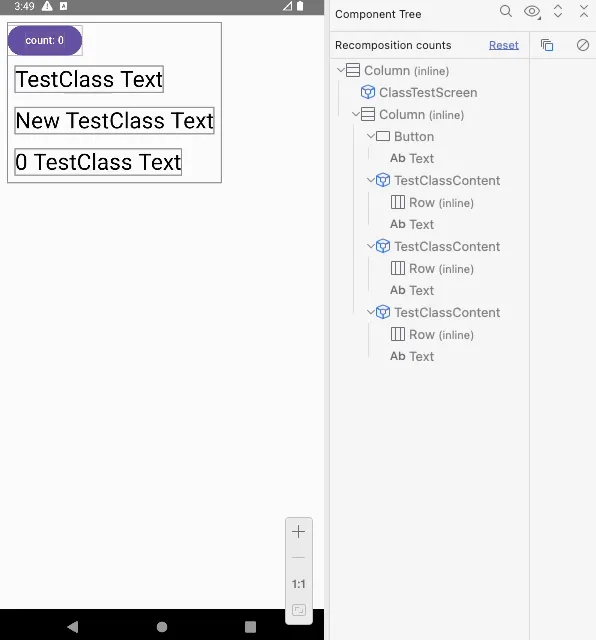Image resolution: width=596 pixels, height=640 pixels.
Task: Select the New TestClass Text element
Action: click(114, 120)
